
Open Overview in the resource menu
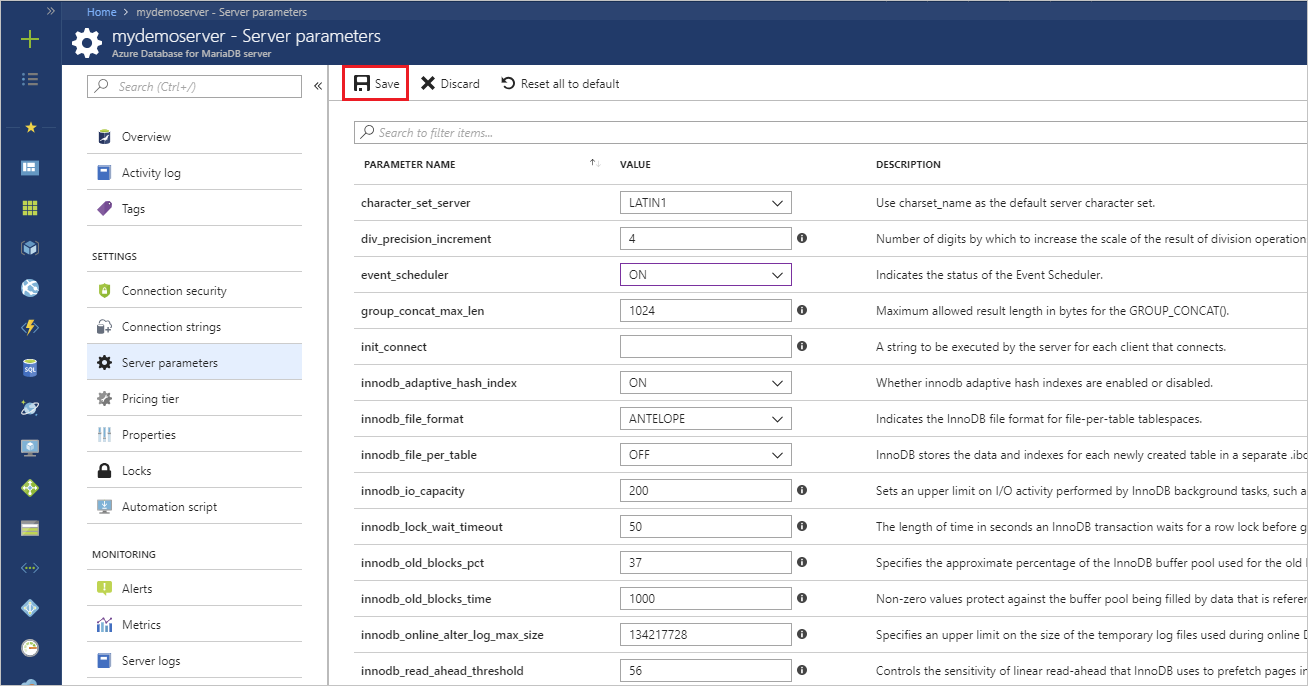(x=194, y=137)
